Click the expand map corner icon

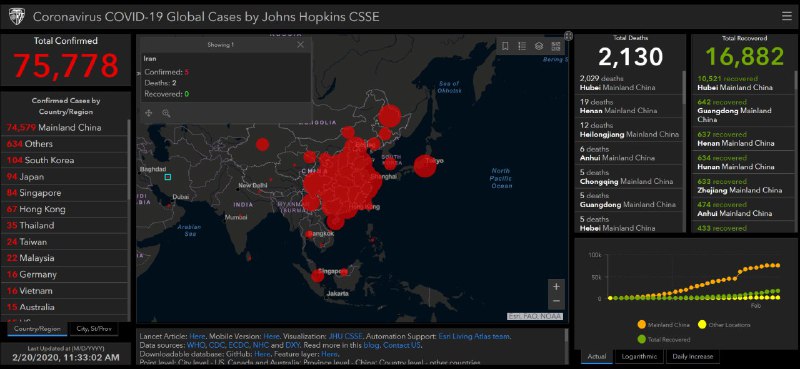click(568, 35)
